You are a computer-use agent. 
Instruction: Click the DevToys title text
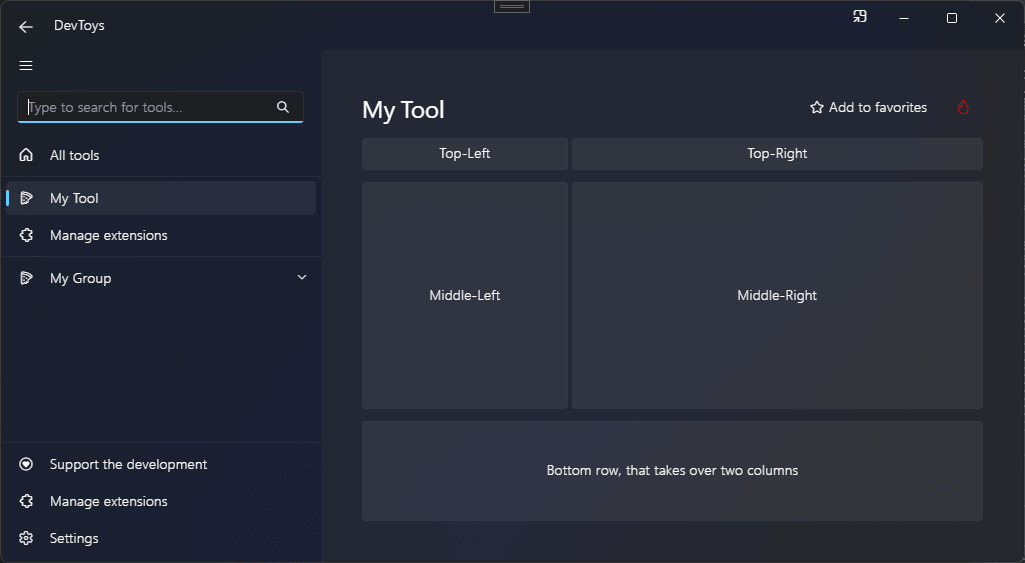[79, 26]
